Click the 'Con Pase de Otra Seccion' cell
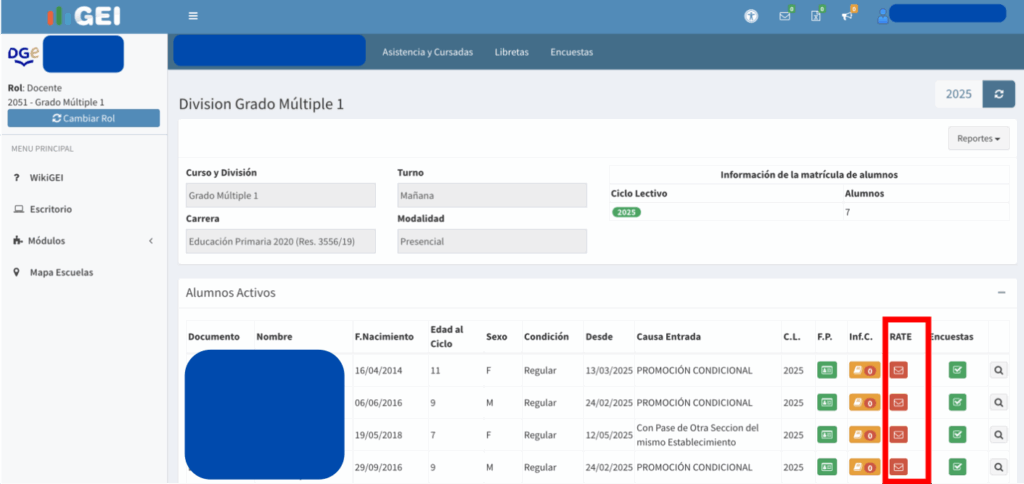This screenshot has width=1024, height=484. 697,435
